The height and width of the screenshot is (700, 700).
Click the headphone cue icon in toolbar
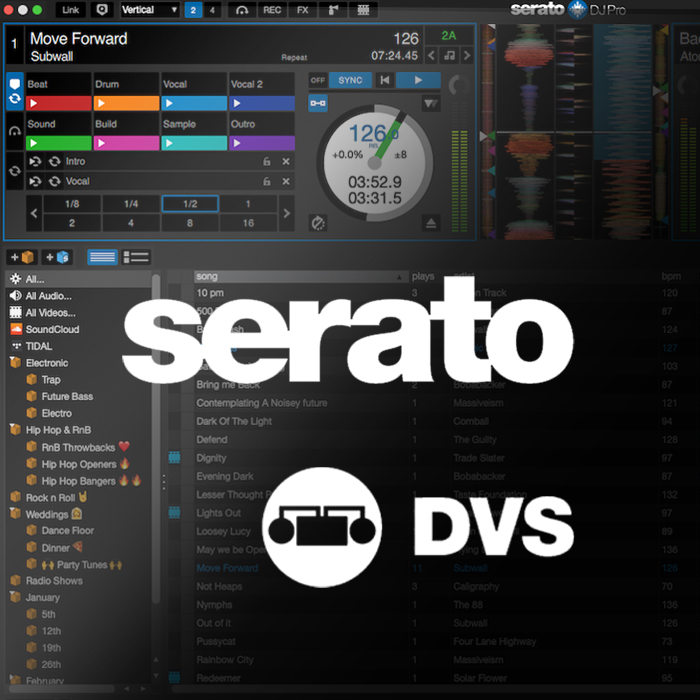pyautogui.click(x=240, y=10)
